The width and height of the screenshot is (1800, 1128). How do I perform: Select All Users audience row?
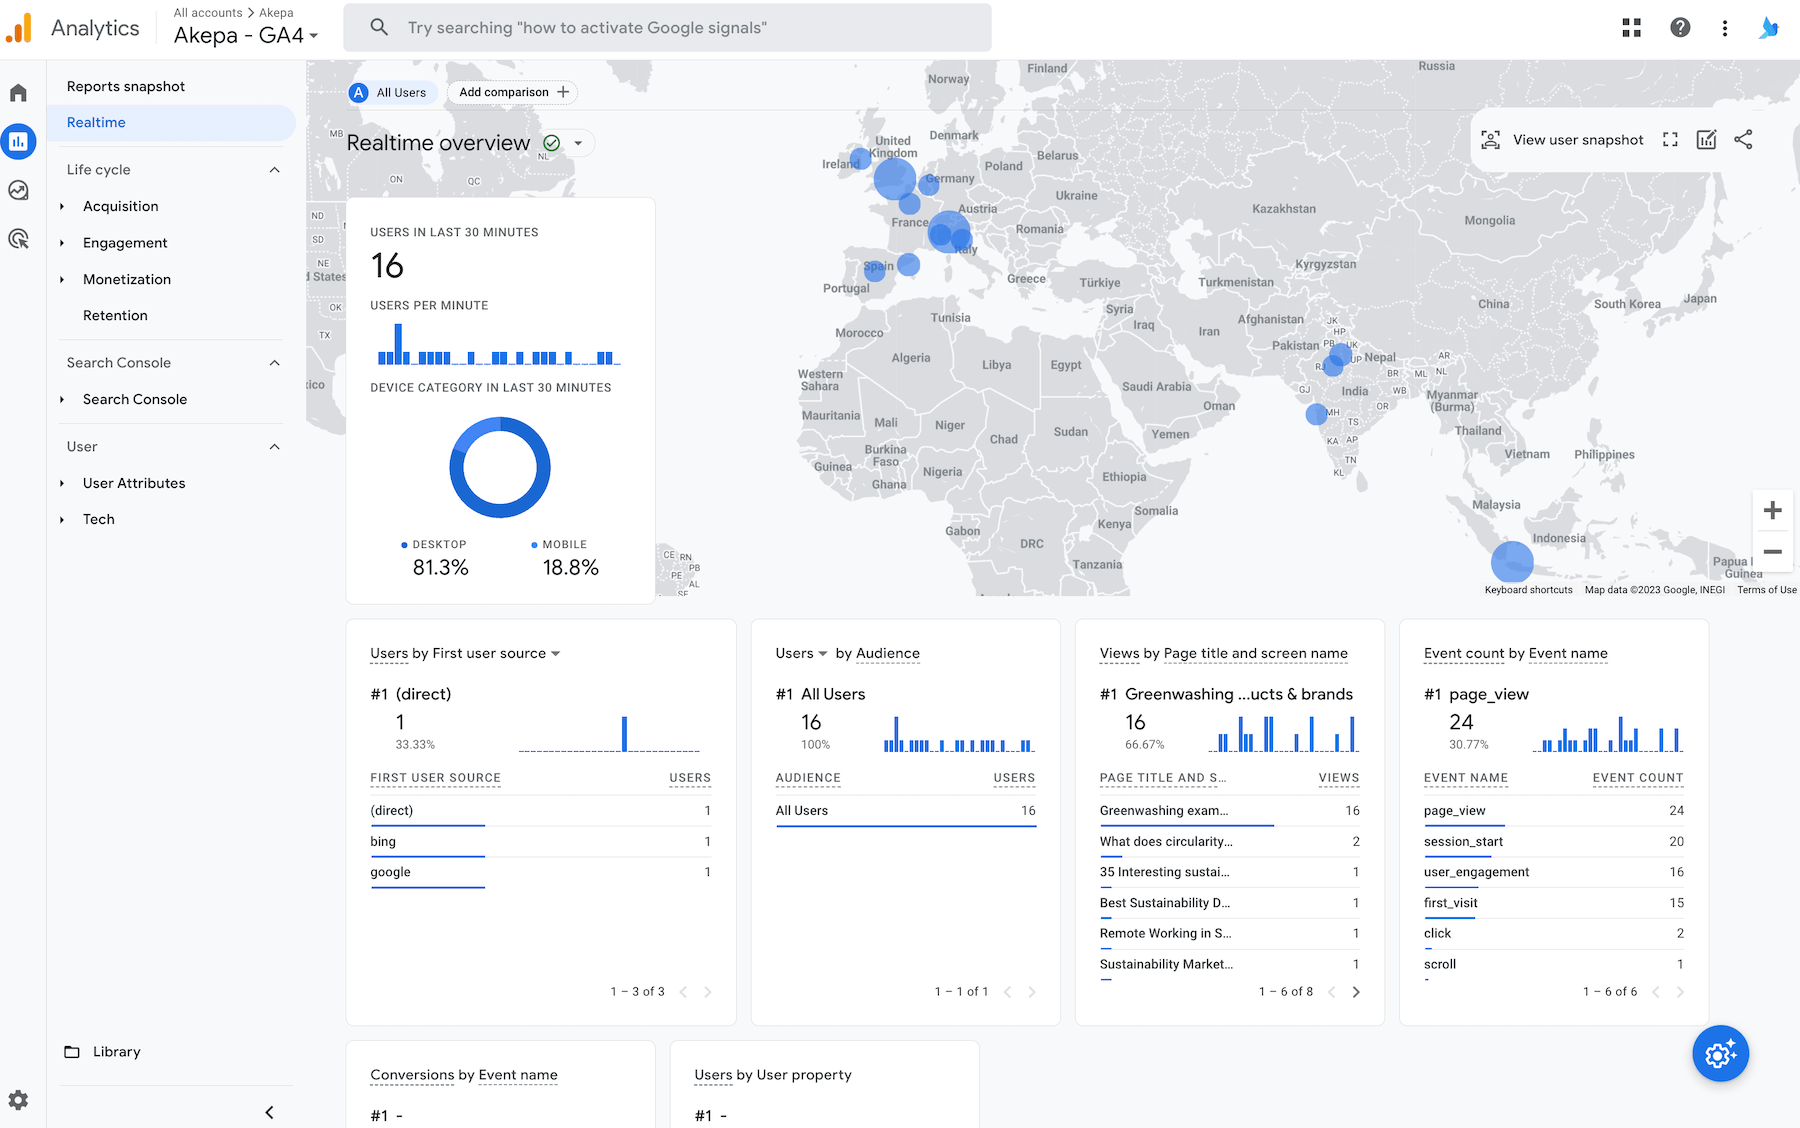tap(905, 811)
